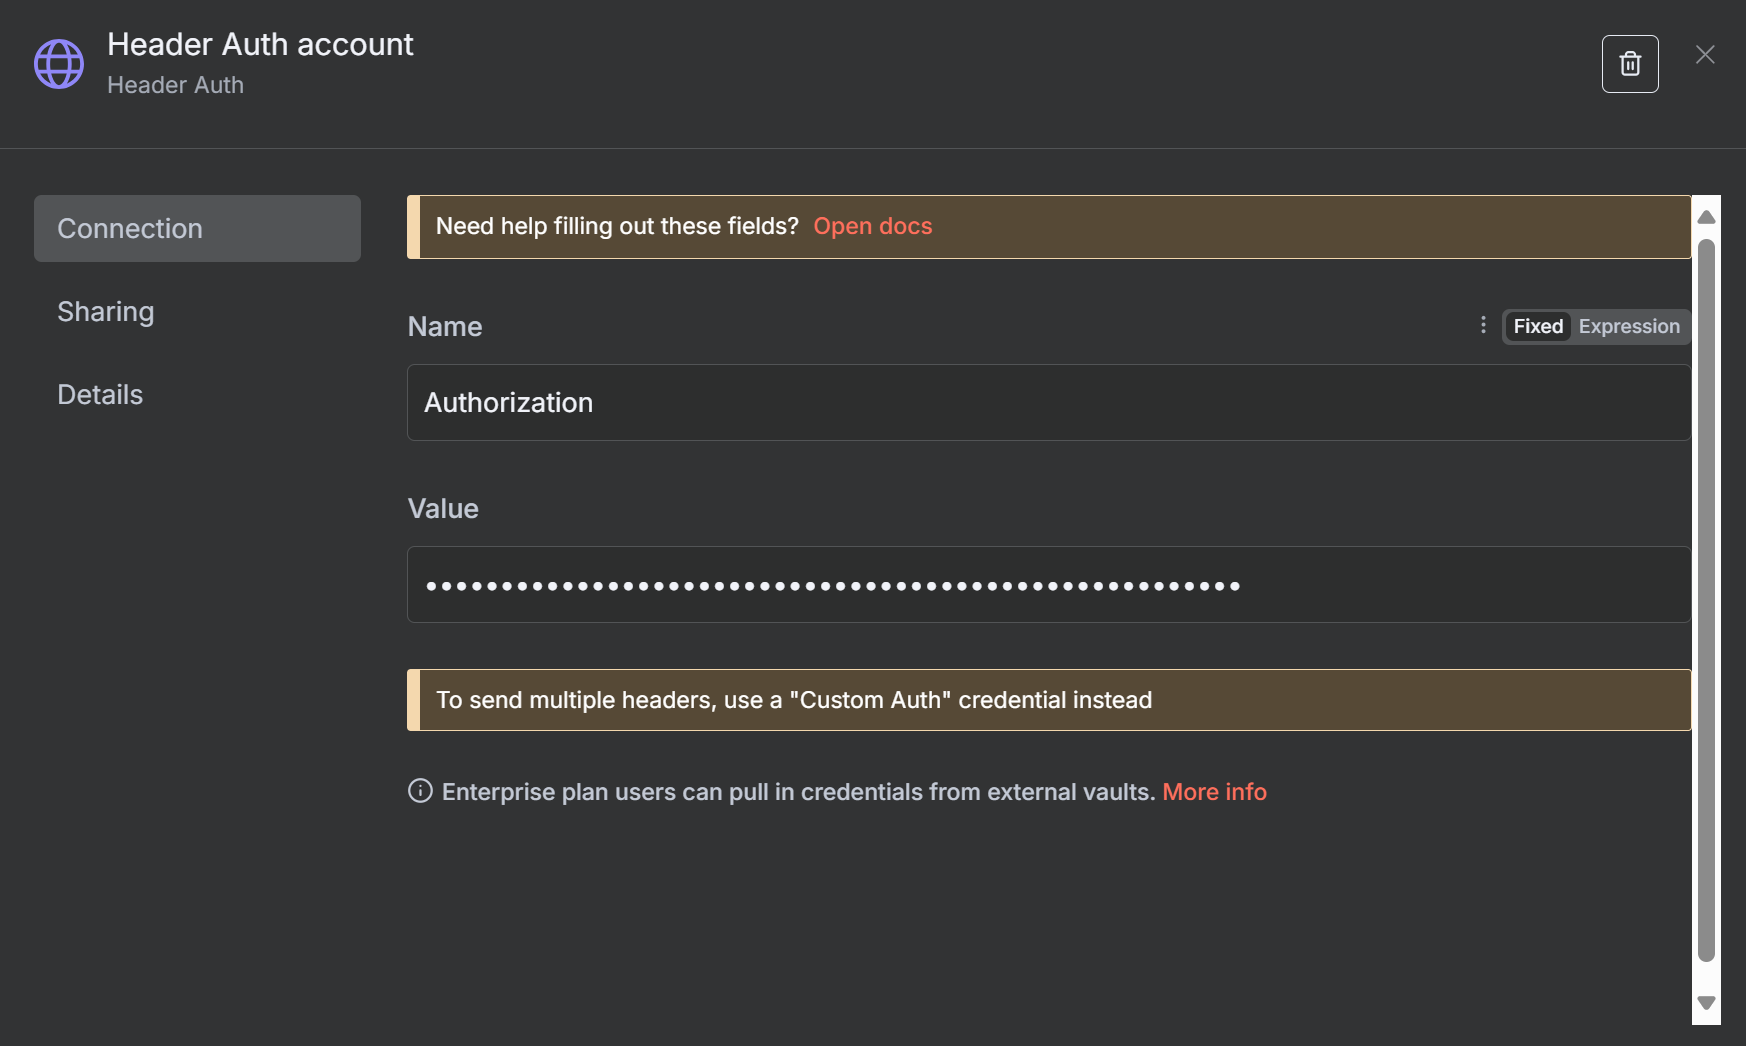Open the Connection tab
The height and width of the screenshot is (1046, 1746).
197,229
